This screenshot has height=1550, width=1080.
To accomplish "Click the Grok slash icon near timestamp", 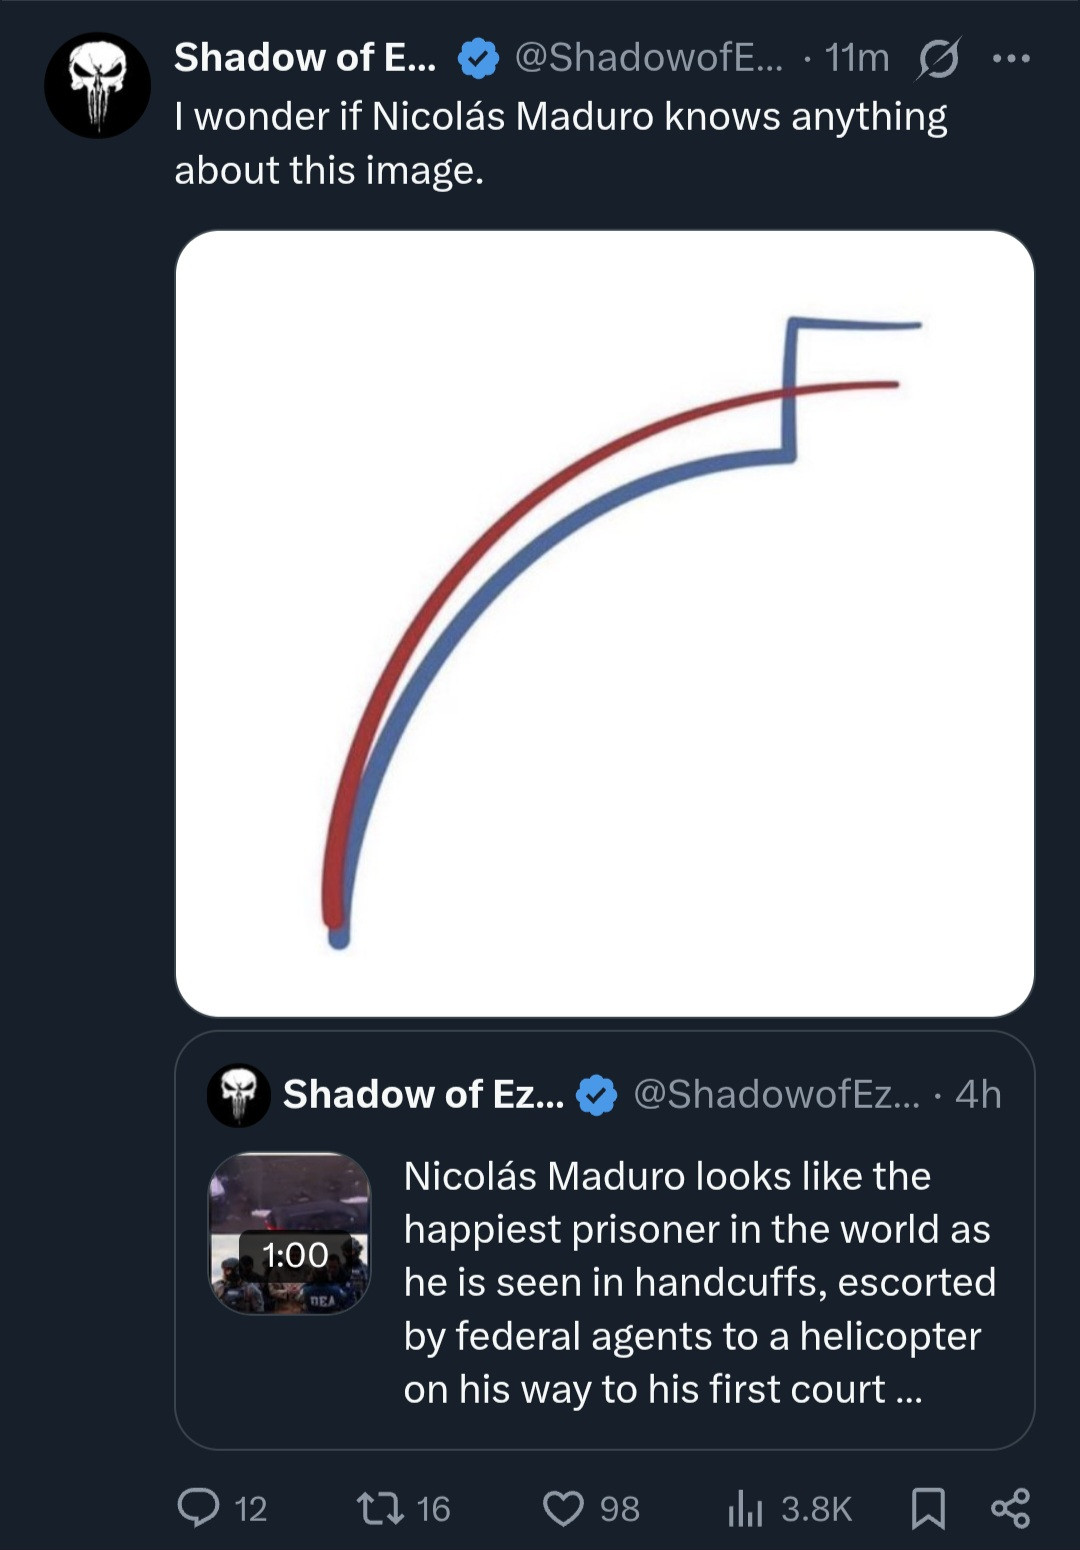I will 938,59.
